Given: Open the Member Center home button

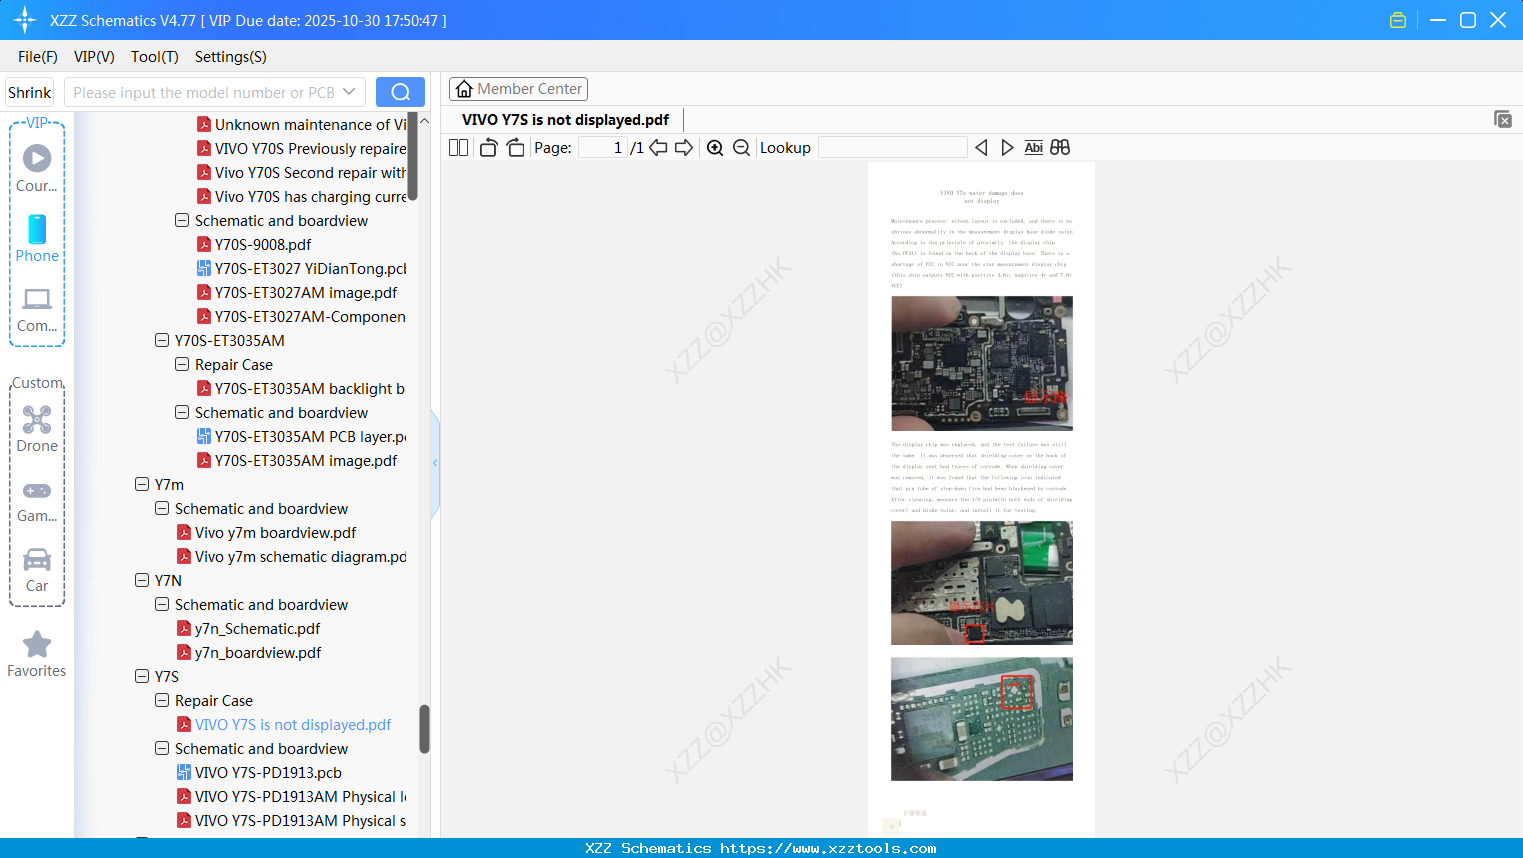Looking at the screenshot, I should pos(518,89).
